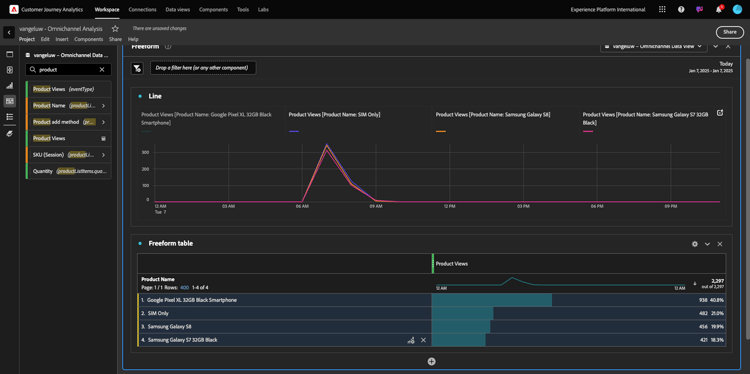Select the Components icon in left rail

10,101
